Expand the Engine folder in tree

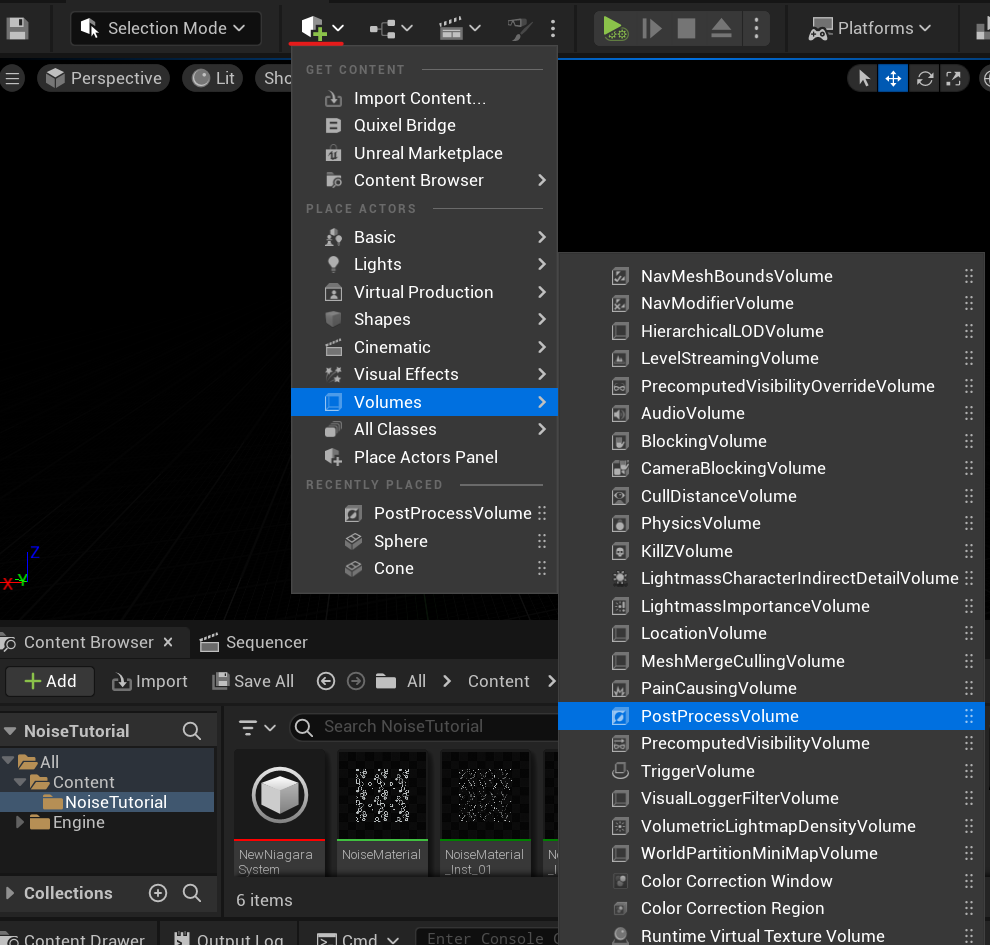(20, 822)
